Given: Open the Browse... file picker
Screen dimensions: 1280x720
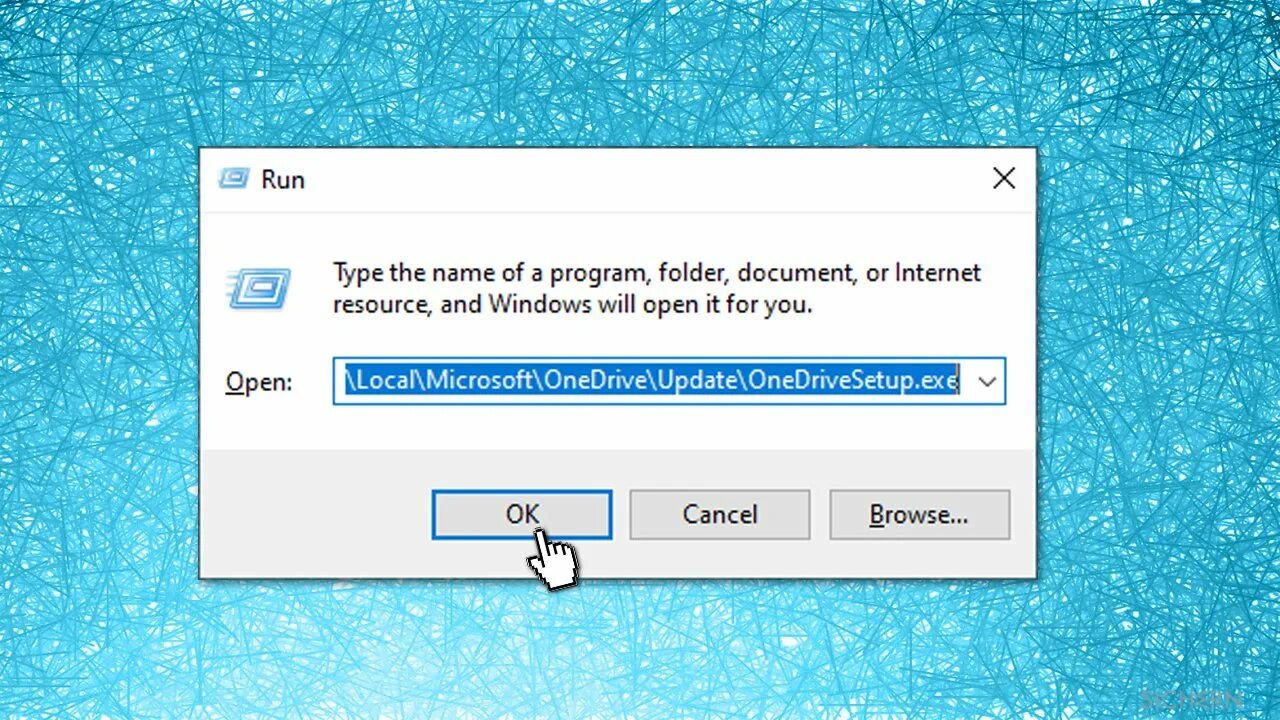Looking at the screenshot, I should coord(919,515).
